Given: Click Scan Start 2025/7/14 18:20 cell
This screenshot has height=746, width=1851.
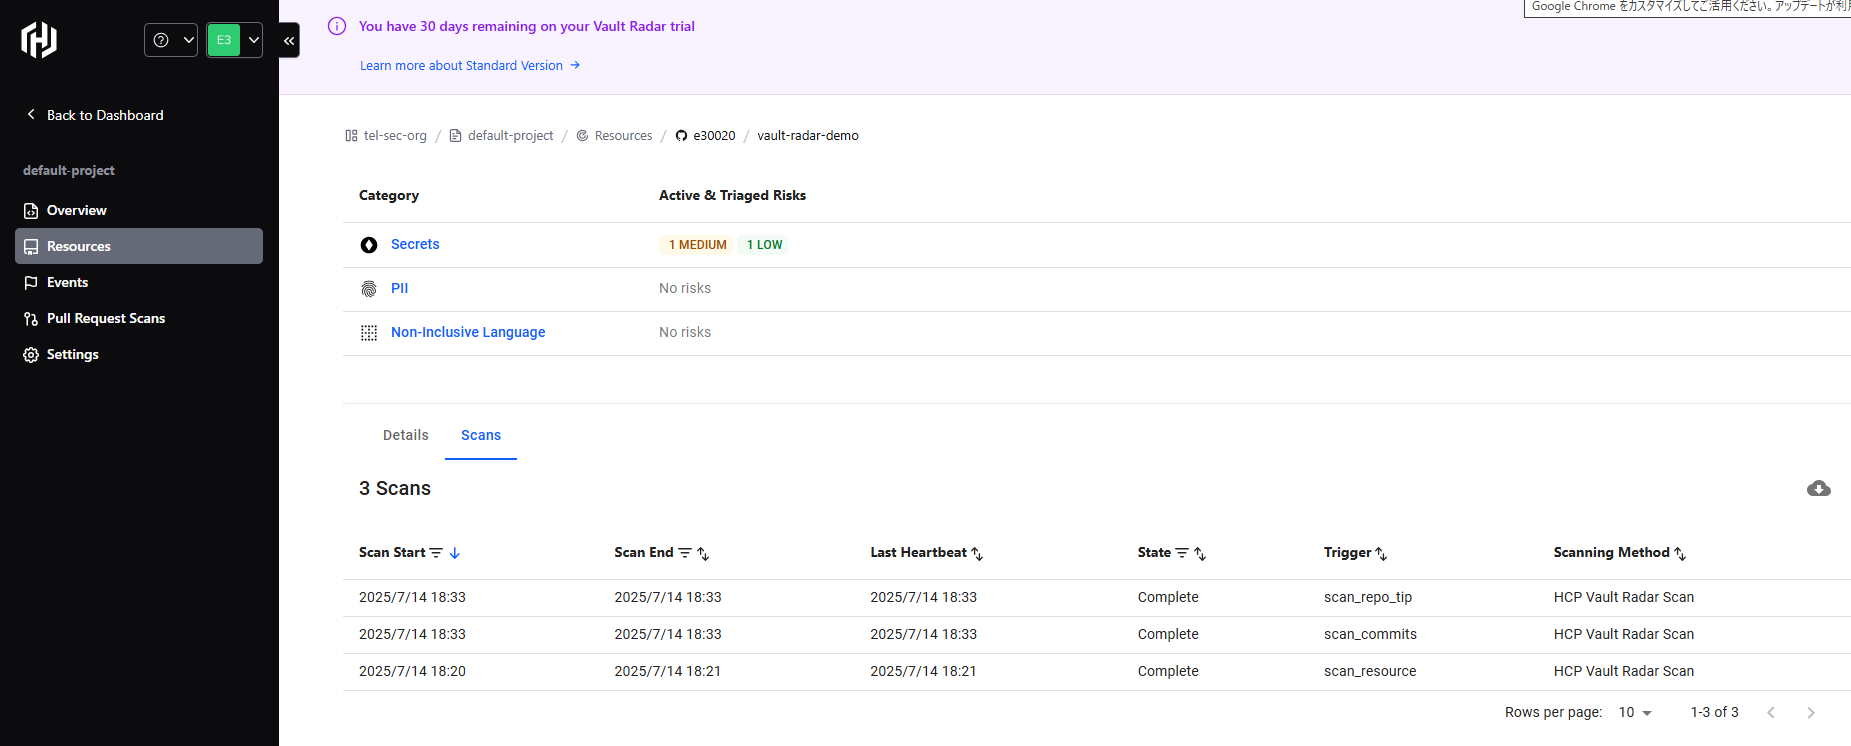Looking at the screenshot, I should pyautogui.click(x=412, y=671).
